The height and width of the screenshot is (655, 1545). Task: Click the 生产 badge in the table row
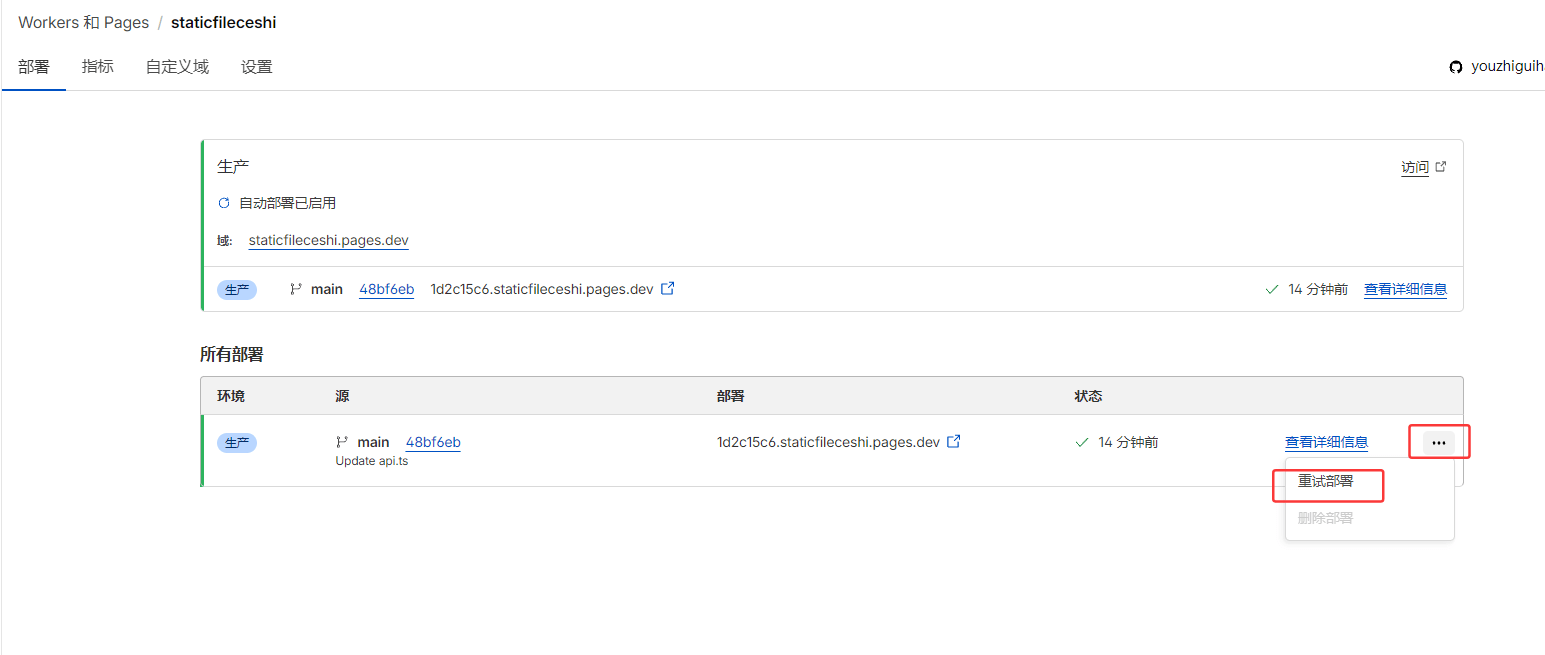[237, 443]
